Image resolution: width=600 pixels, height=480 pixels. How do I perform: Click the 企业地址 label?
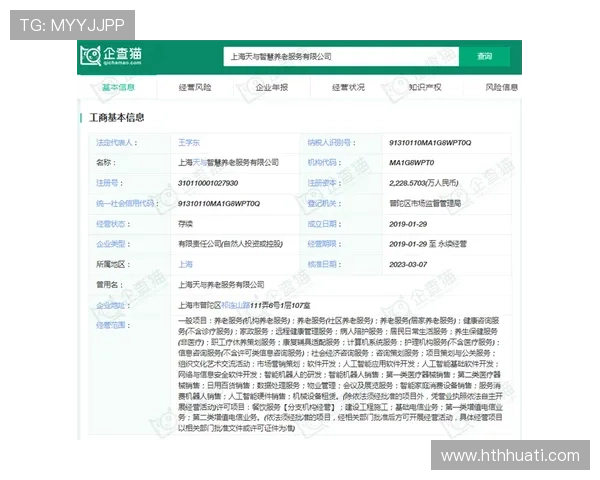pyautogui.click(x=113, y=305)
